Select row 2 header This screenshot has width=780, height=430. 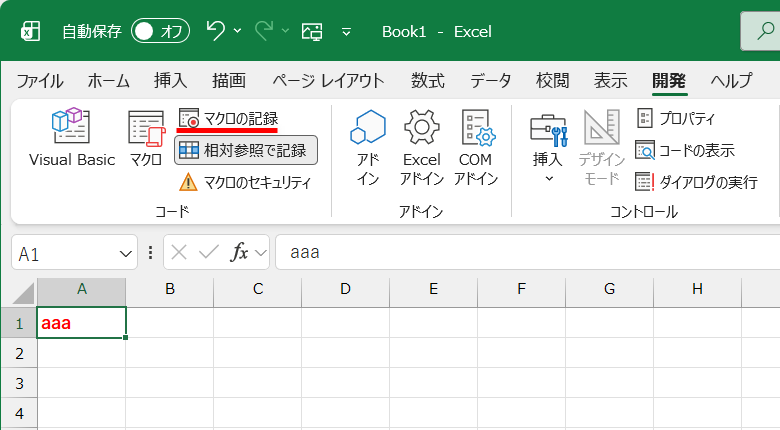pyautogui.click(x=19, y=353)
